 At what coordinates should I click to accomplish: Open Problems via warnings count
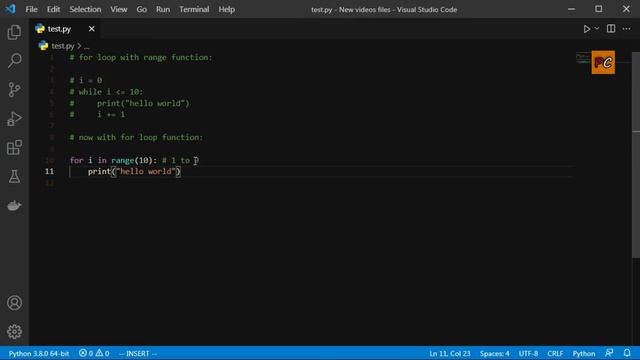pyautogui.click(x=102, y=353)
